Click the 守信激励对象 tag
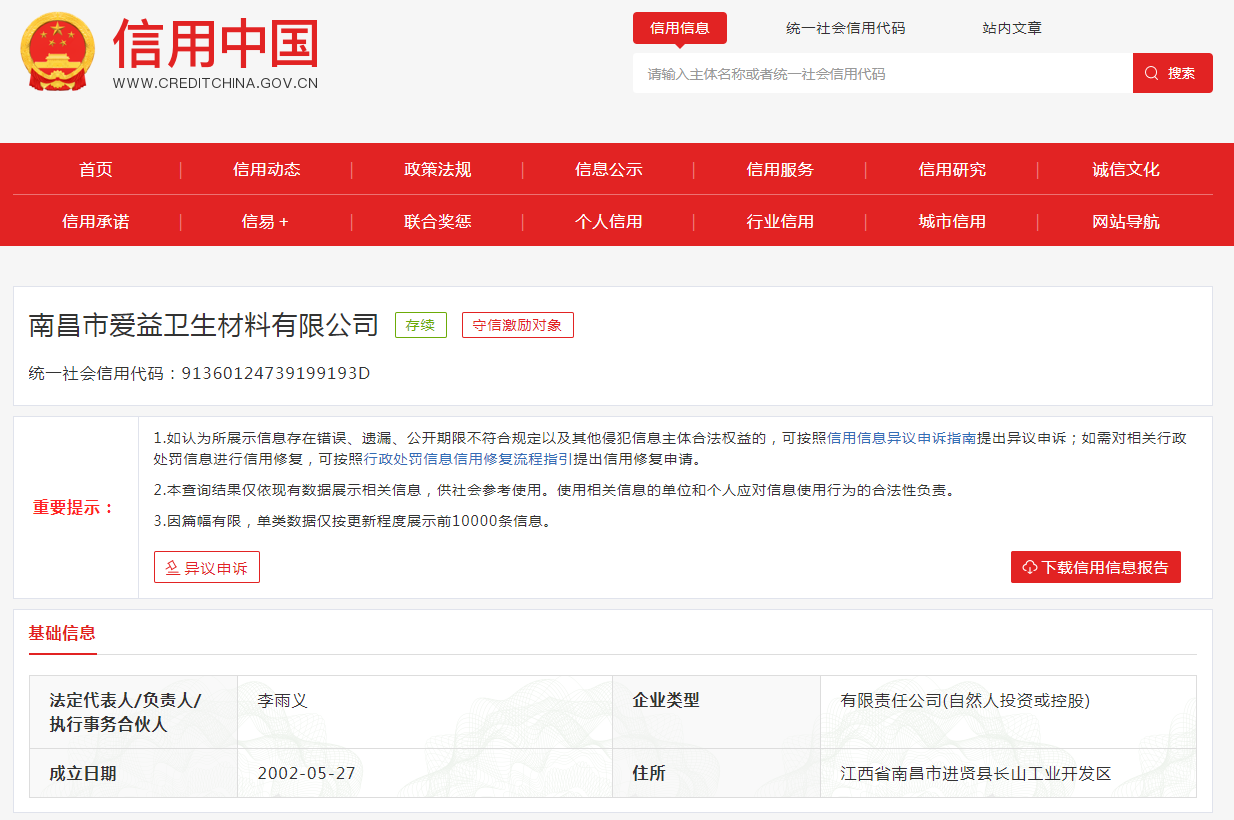This screenshot has width=1234, height=820. point(518,325)
